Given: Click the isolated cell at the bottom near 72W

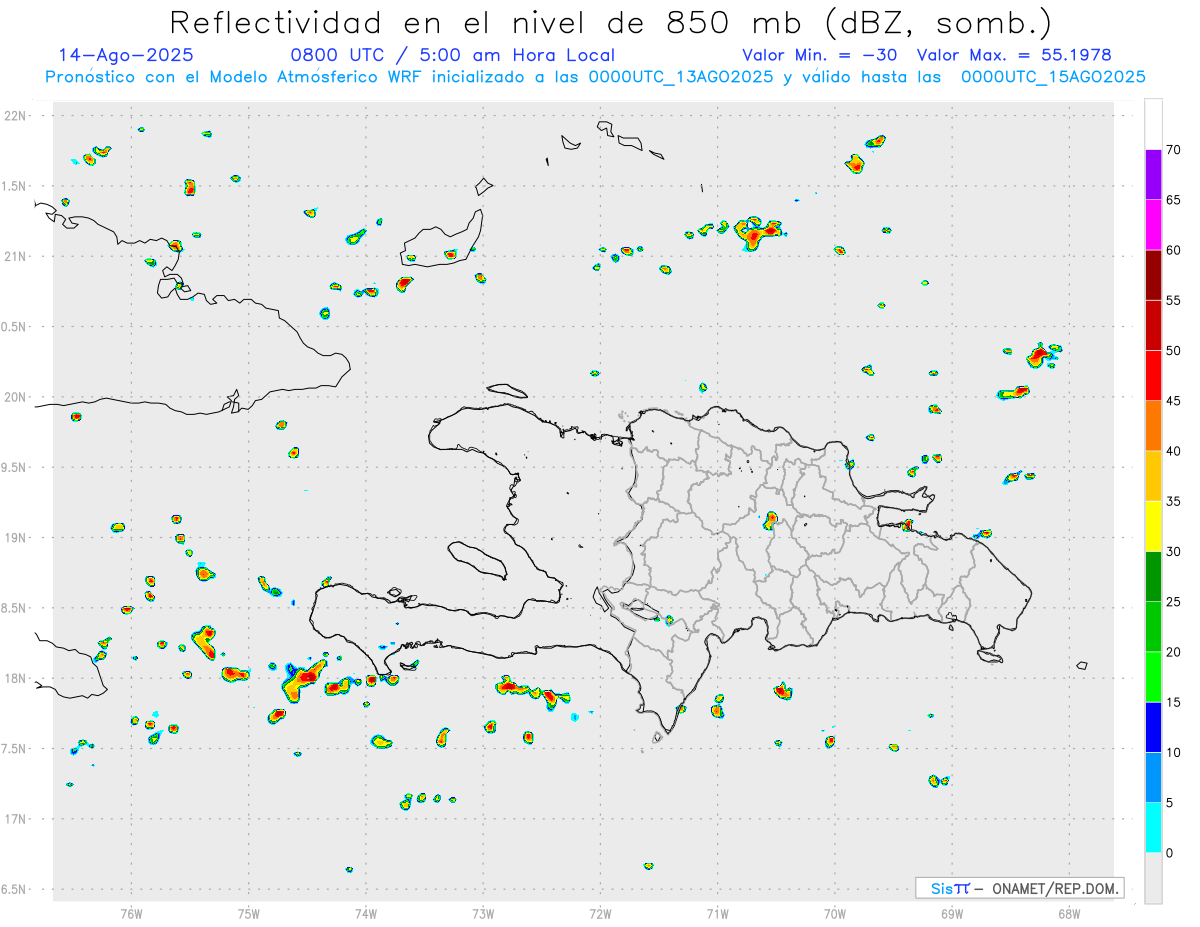Looking at the screenshot, I should 648,866.
